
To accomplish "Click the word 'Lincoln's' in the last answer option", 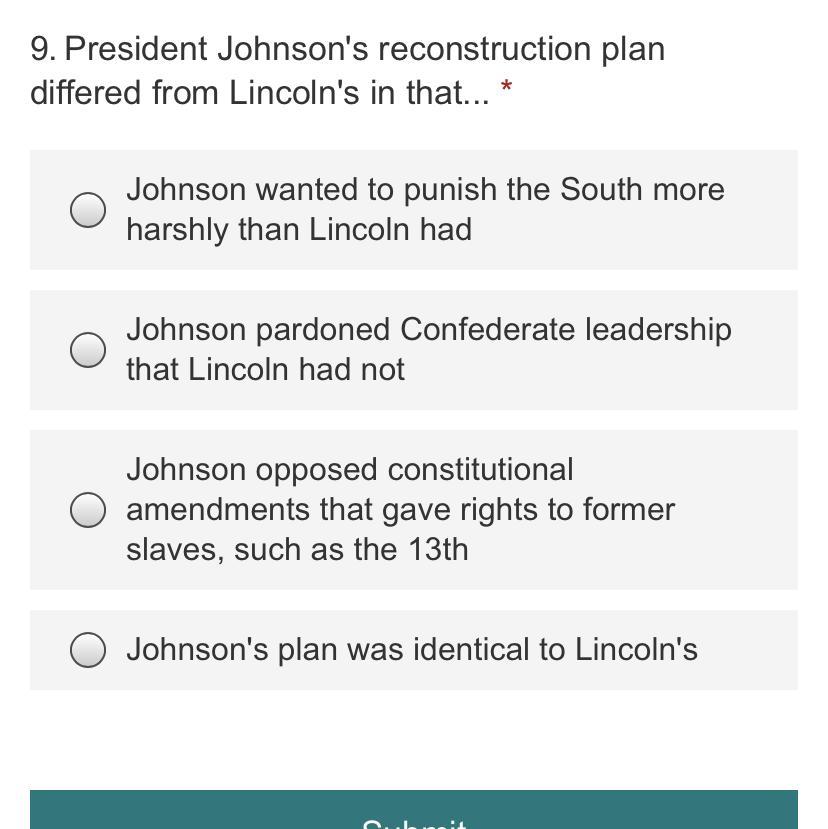I will (x=636, y=649).
